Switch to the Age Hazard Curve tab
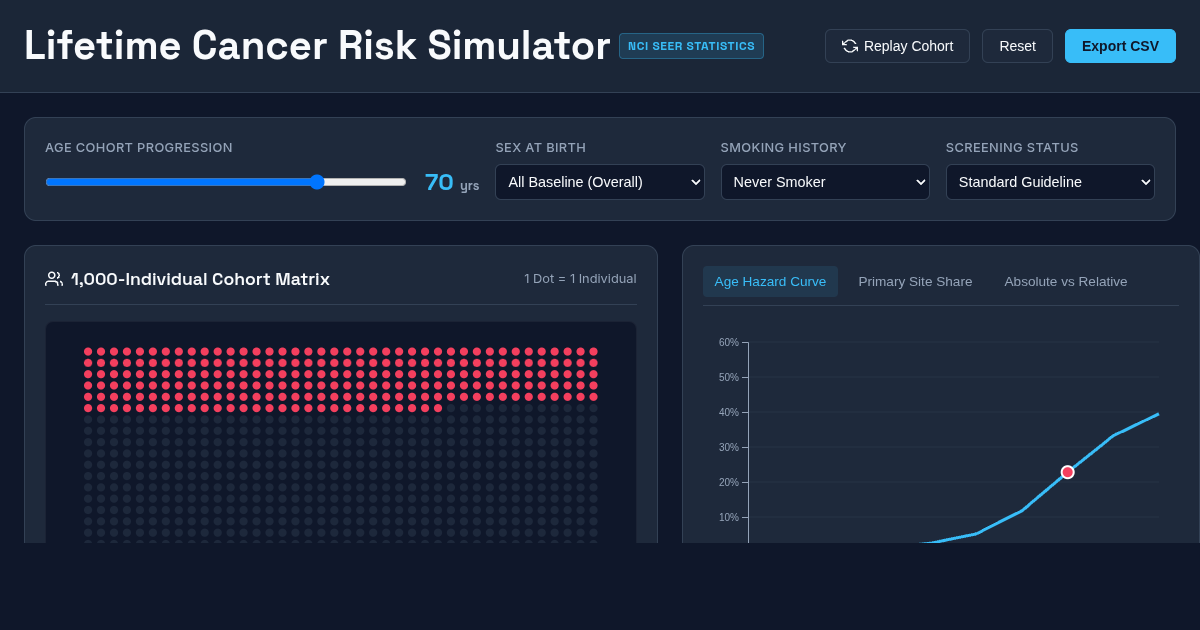 770,281
